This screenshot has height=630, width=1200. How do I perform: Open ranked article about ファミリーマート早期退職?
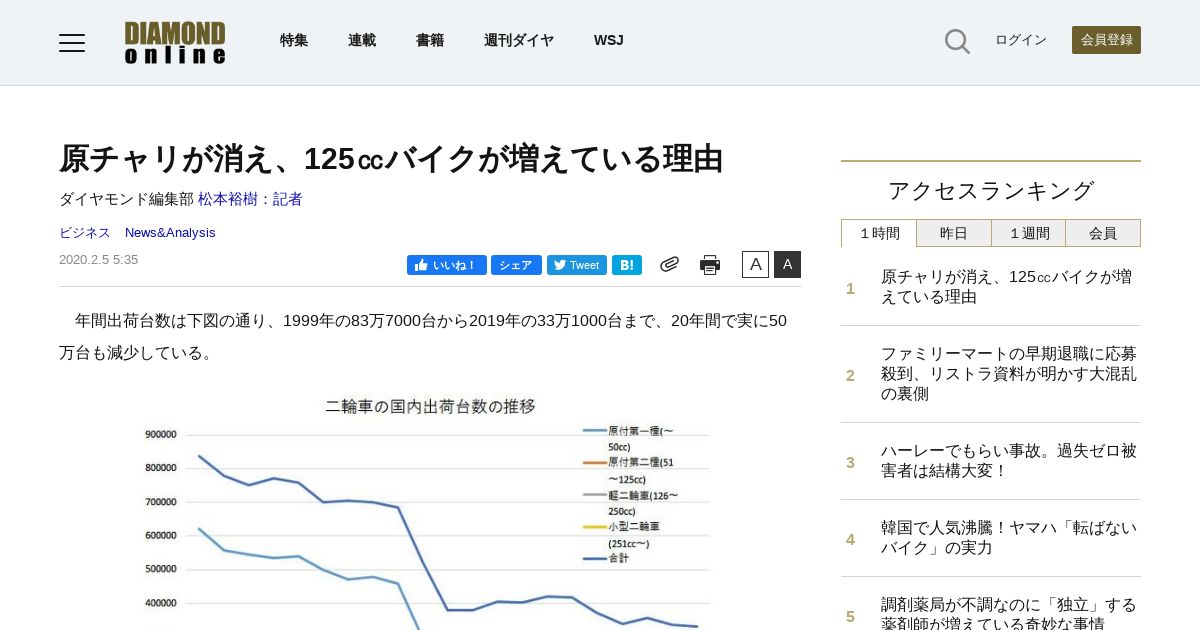pyautogui.click(x=1009, y=374)
